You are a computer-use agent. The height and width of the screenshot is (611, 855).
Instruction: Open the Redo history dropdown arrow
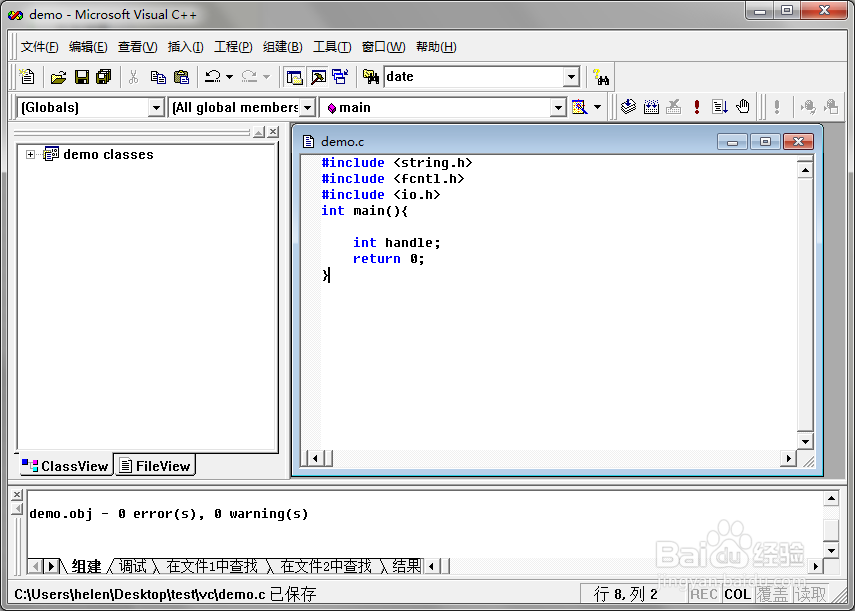266,77
